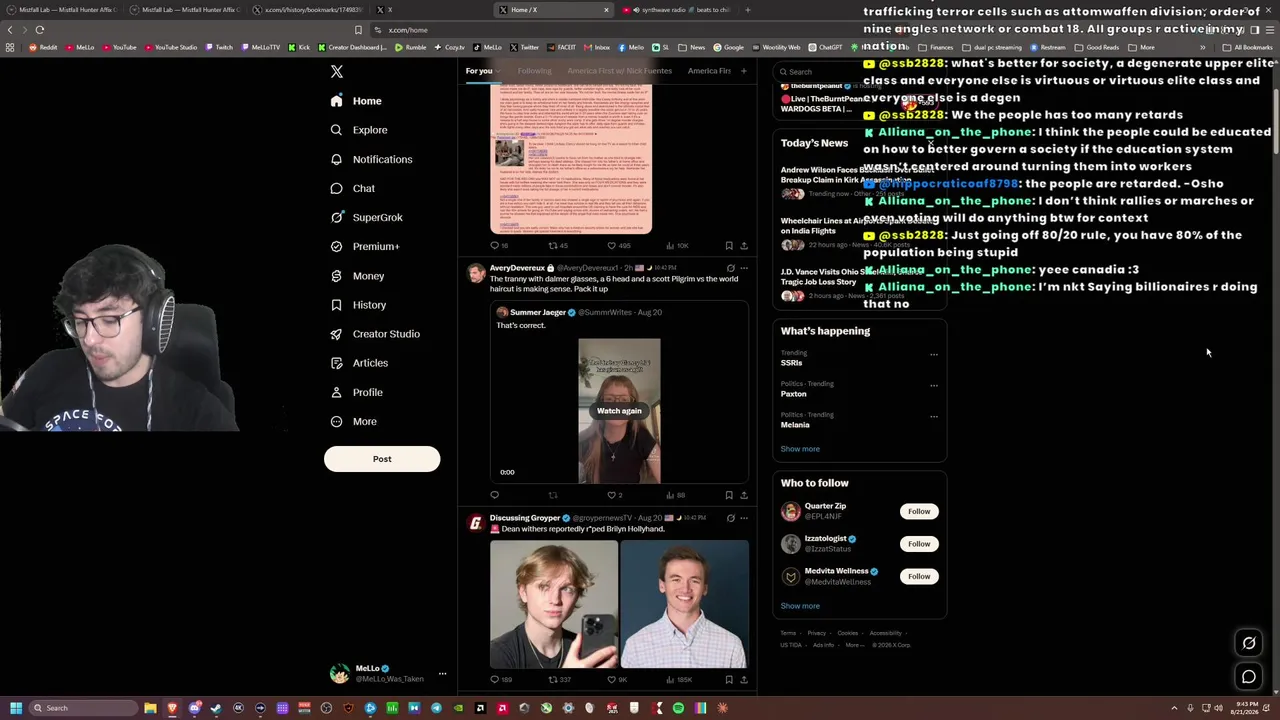Open the Discussing Groyper post's more menu

point(744,518)
